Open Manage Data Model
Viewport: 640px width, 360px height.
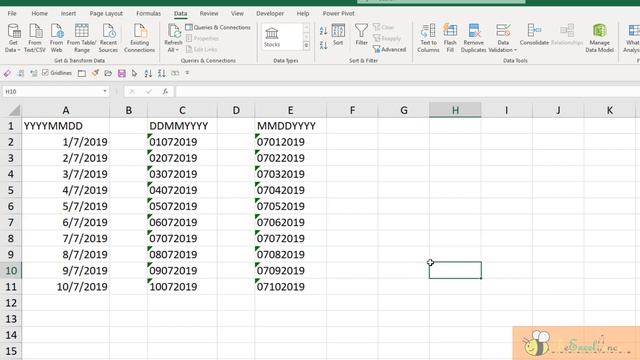[599, 38]
